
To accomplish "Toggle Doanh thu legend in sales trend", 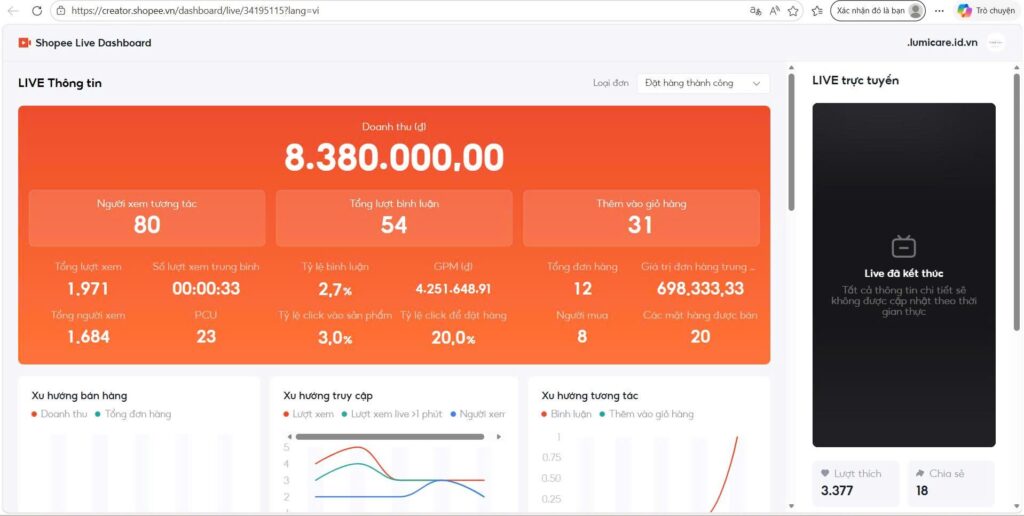I will (x=59, y=414).
